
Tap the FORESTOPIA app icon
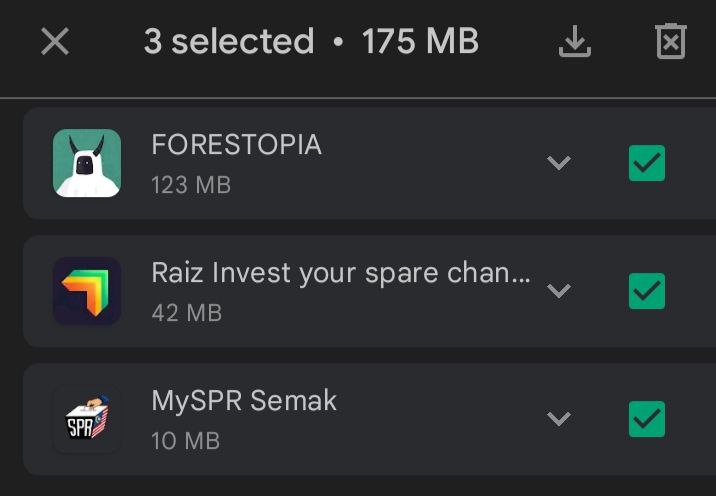[87, 163]
